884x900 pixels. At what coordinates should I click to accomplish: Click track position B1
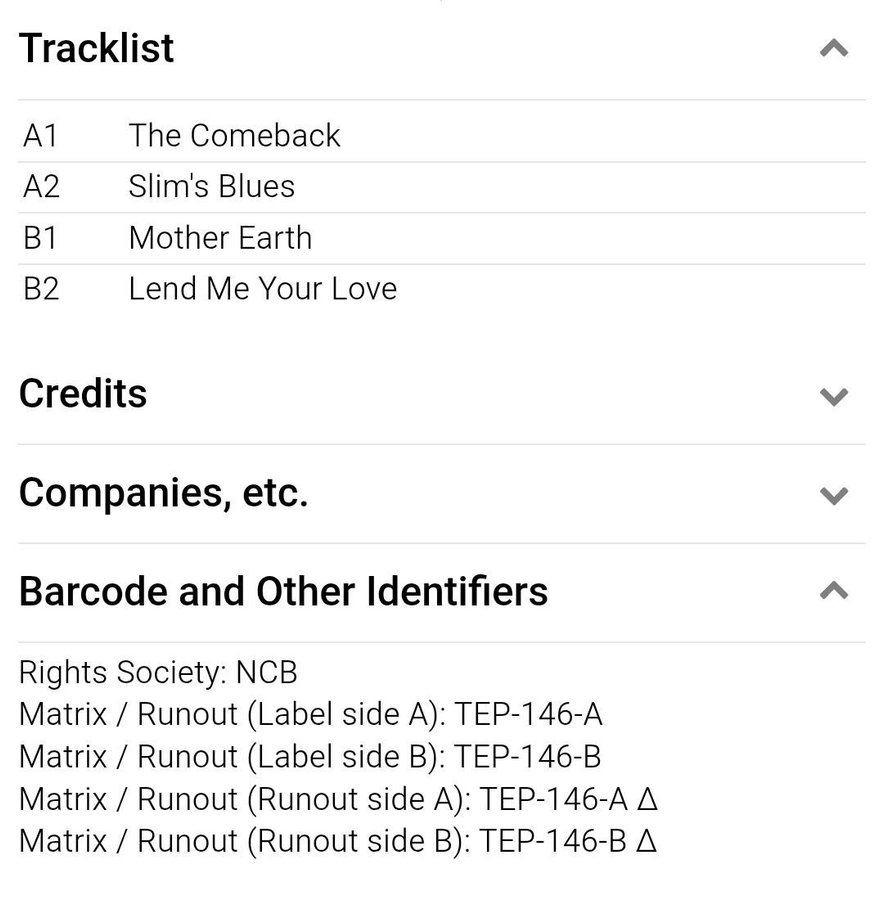41,238
